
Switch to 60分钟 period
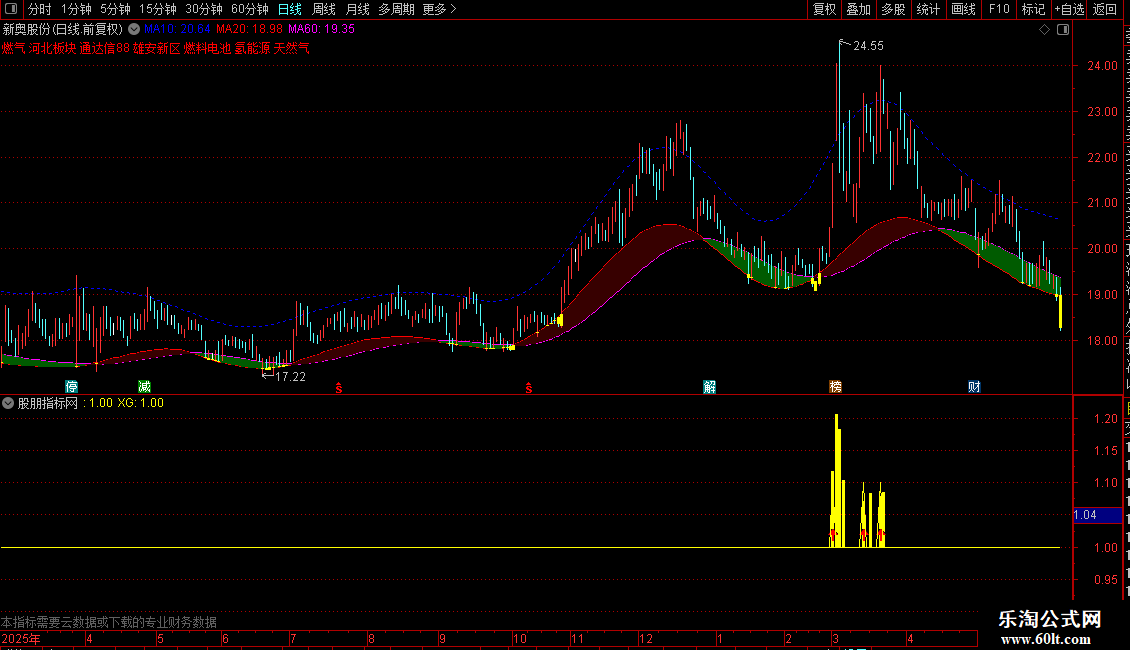250,9
